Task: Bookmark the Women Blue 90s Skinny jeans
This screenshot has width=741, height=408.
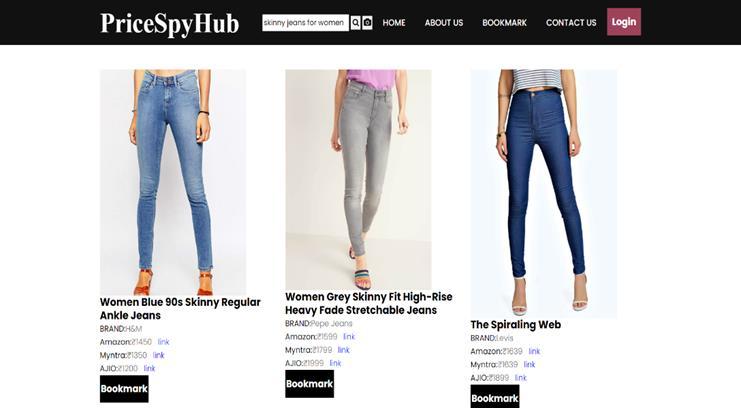Action: pos(124,389)
